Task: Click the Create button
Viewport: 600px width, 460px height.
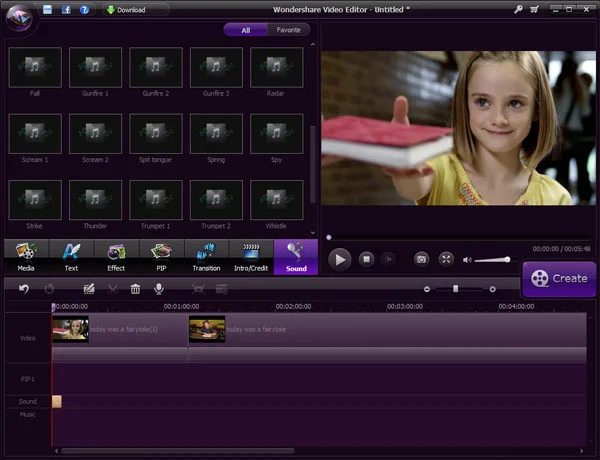Action: coord(559,279)
